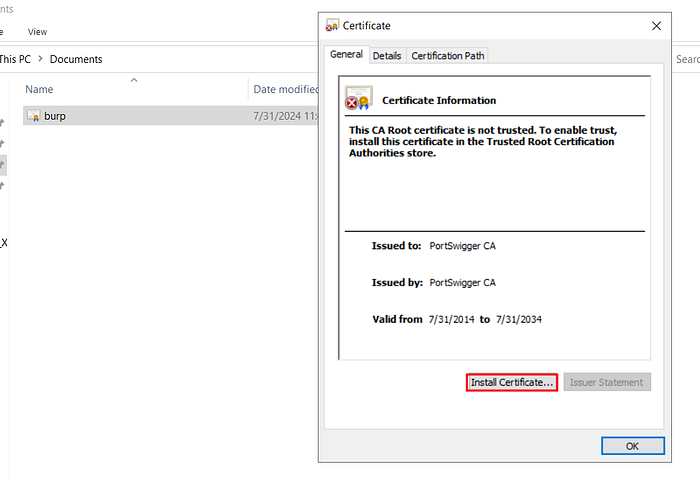700x478 pixels.
Task: Click the valid-from date 7/31/2014
Action: 451,320
